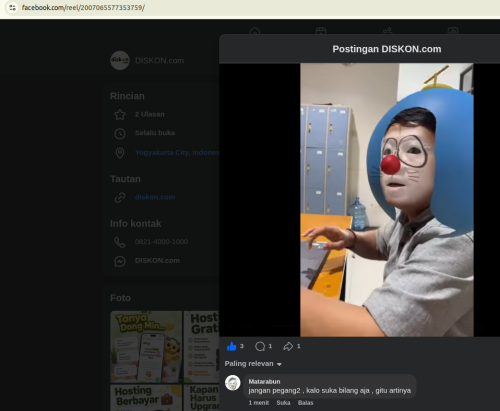Click the reel video to play or pause
The width and height of the screenshot is (500, 411).
coord(387,200)
